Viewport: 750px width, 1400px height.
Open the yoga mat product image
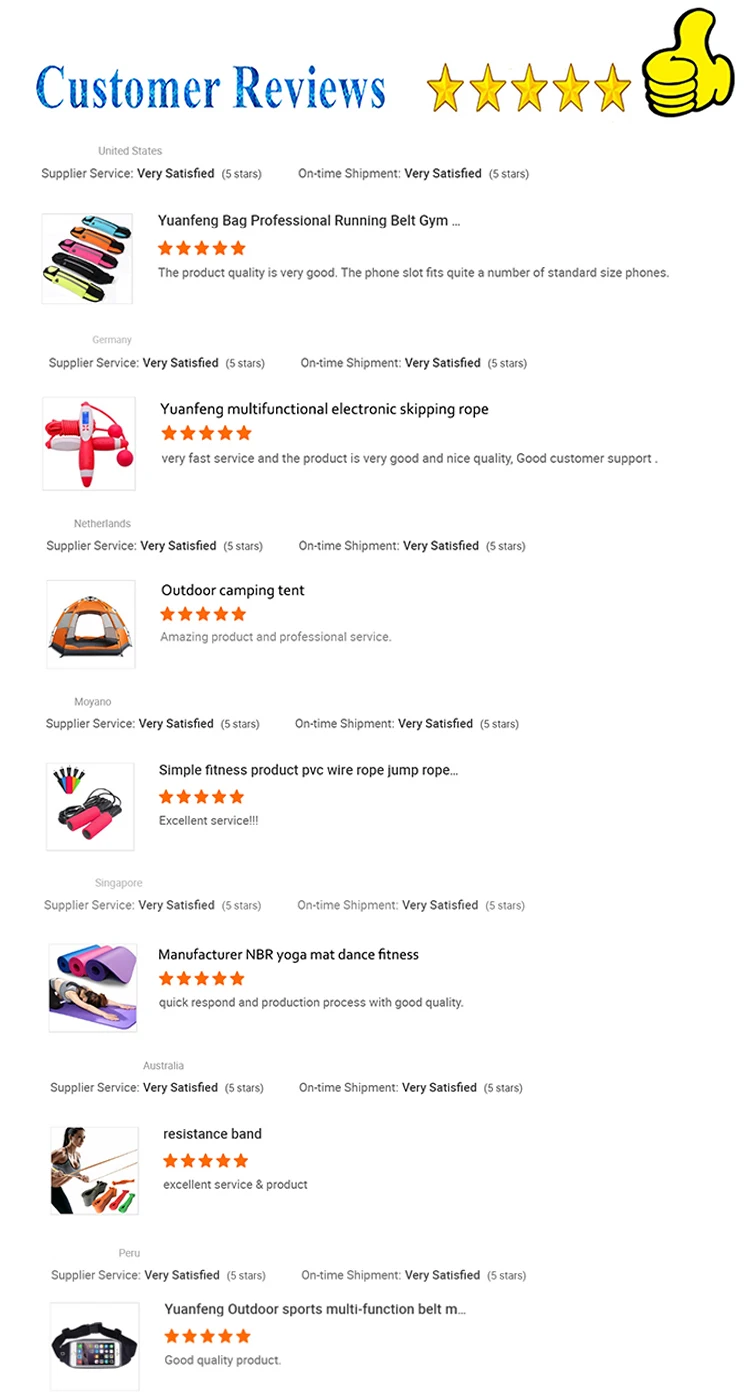pyautogui.click(x=93, y=987)
